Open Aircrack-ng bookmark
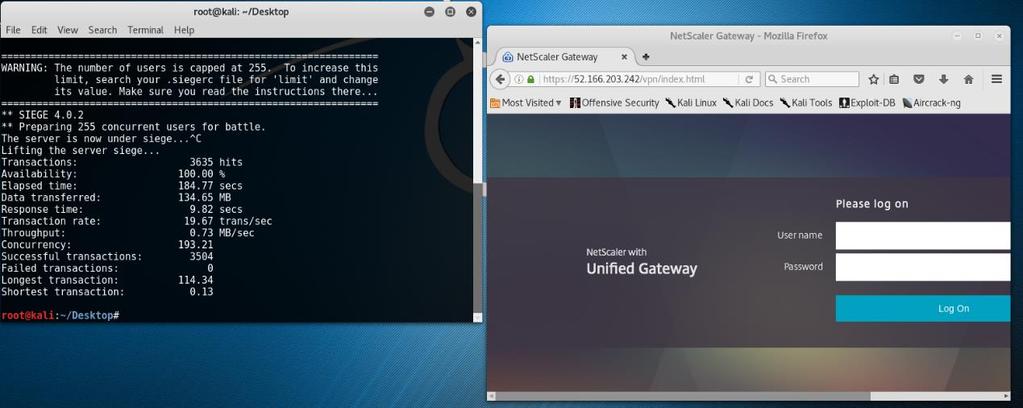Image resolution: width=1023 pixels, height=408 pixels. click(931, 102)
